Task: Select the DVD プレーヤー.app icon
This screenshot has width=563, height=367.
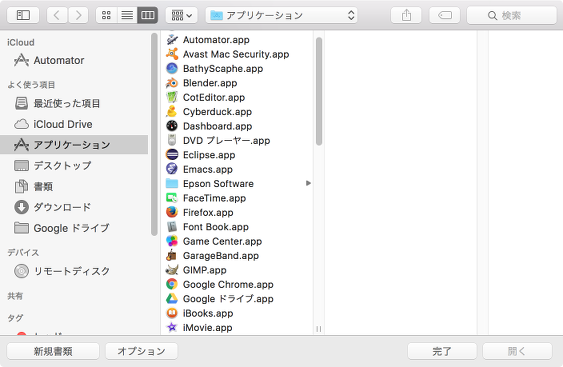Action: [172, 140]
